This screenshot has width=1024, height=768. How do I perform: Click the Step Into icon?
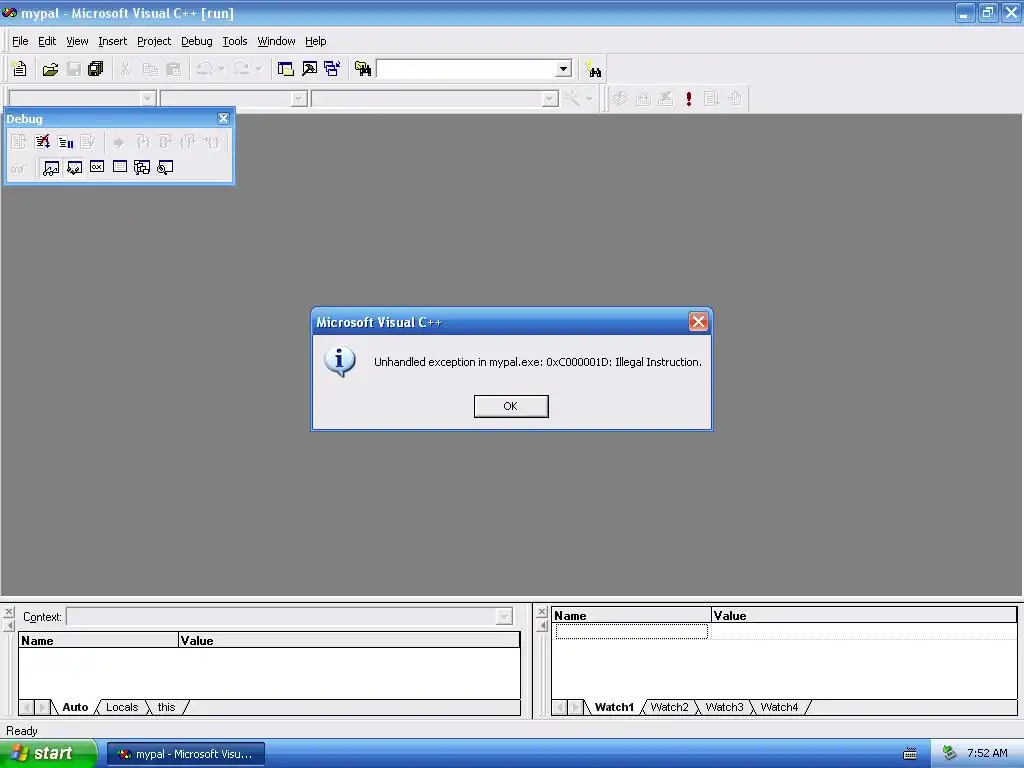[142, 142]
